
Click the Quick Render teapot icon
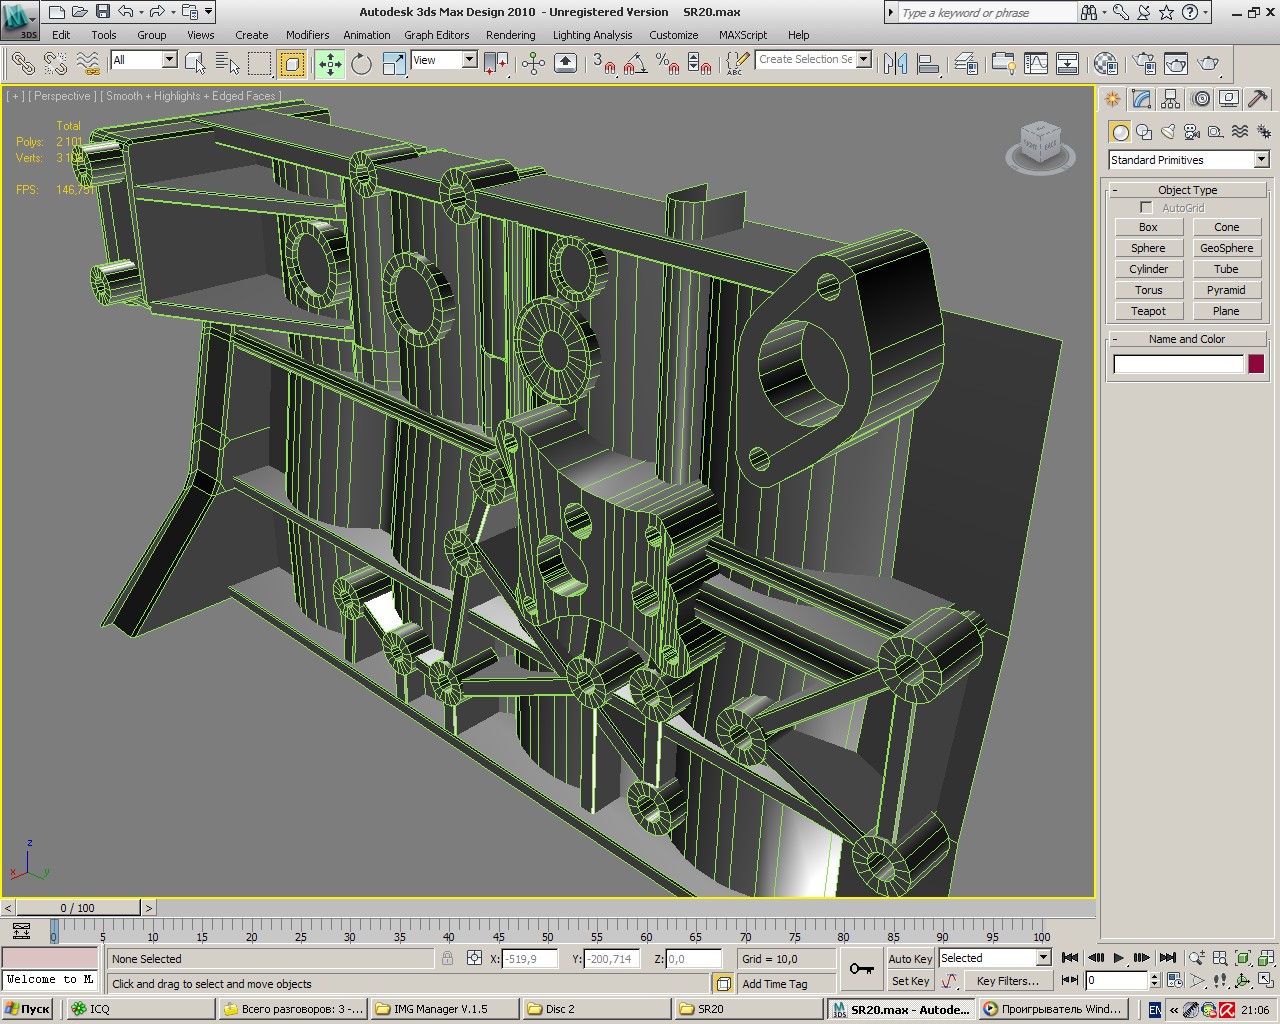click(1208, 64)
